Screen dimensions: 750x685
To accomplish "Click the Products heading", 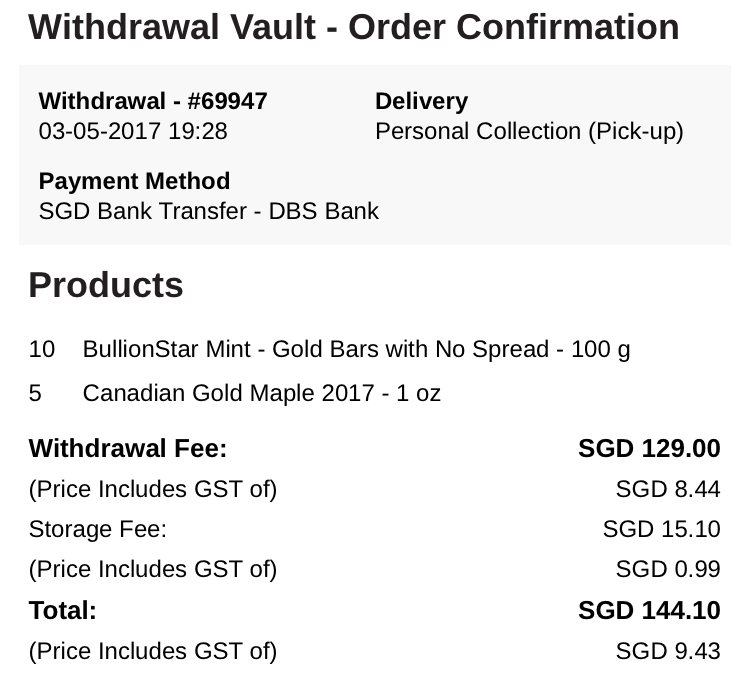I will [x=106, y=285].
